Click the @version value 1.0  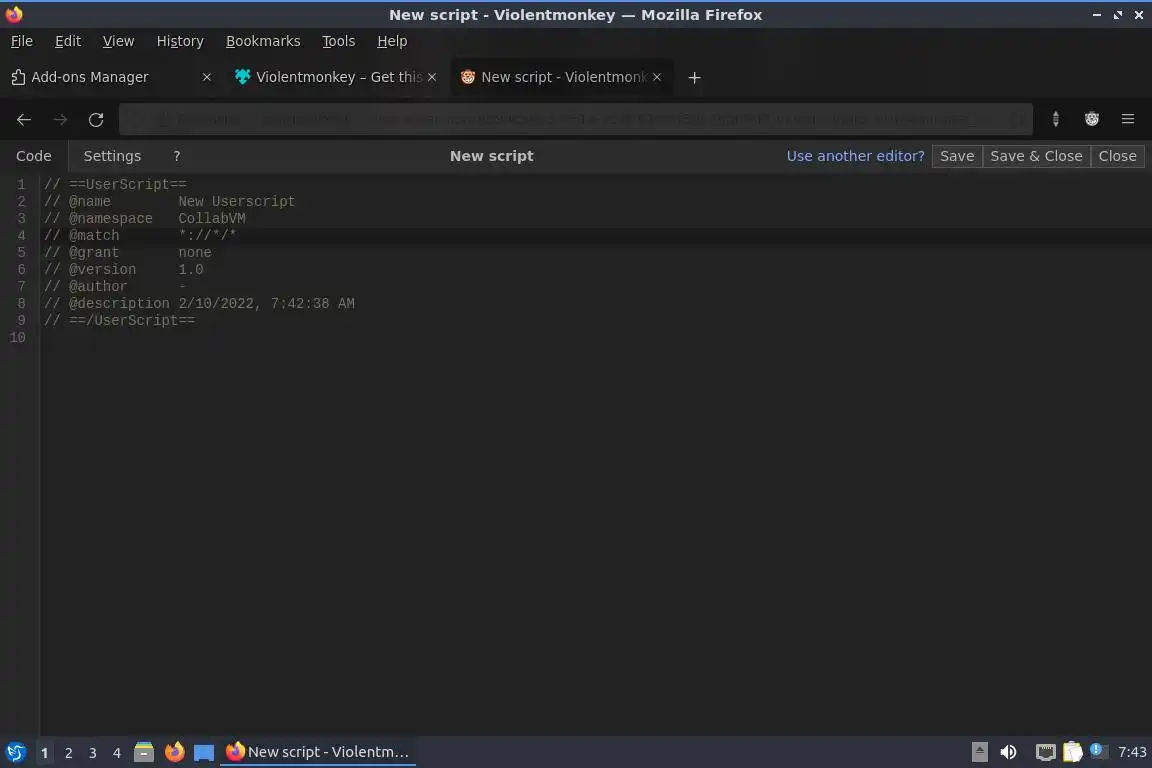[x=190, y=269]
